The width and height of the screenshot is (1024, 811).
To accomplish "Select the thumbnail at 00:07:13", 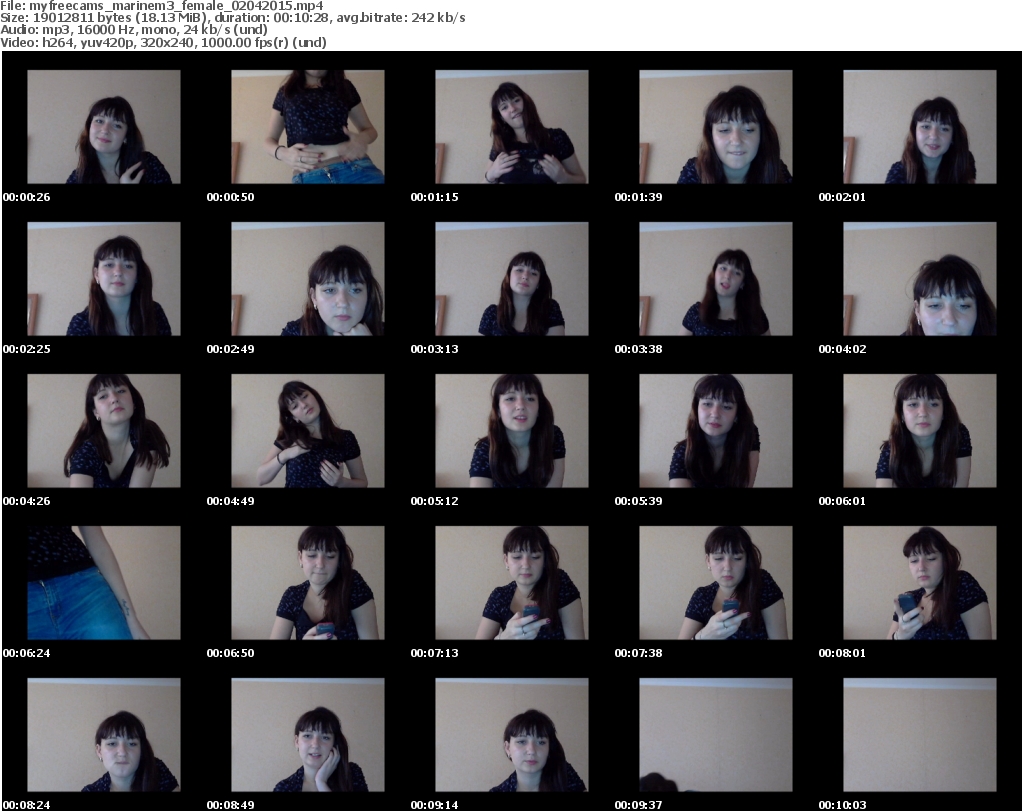I will point(512,583).
